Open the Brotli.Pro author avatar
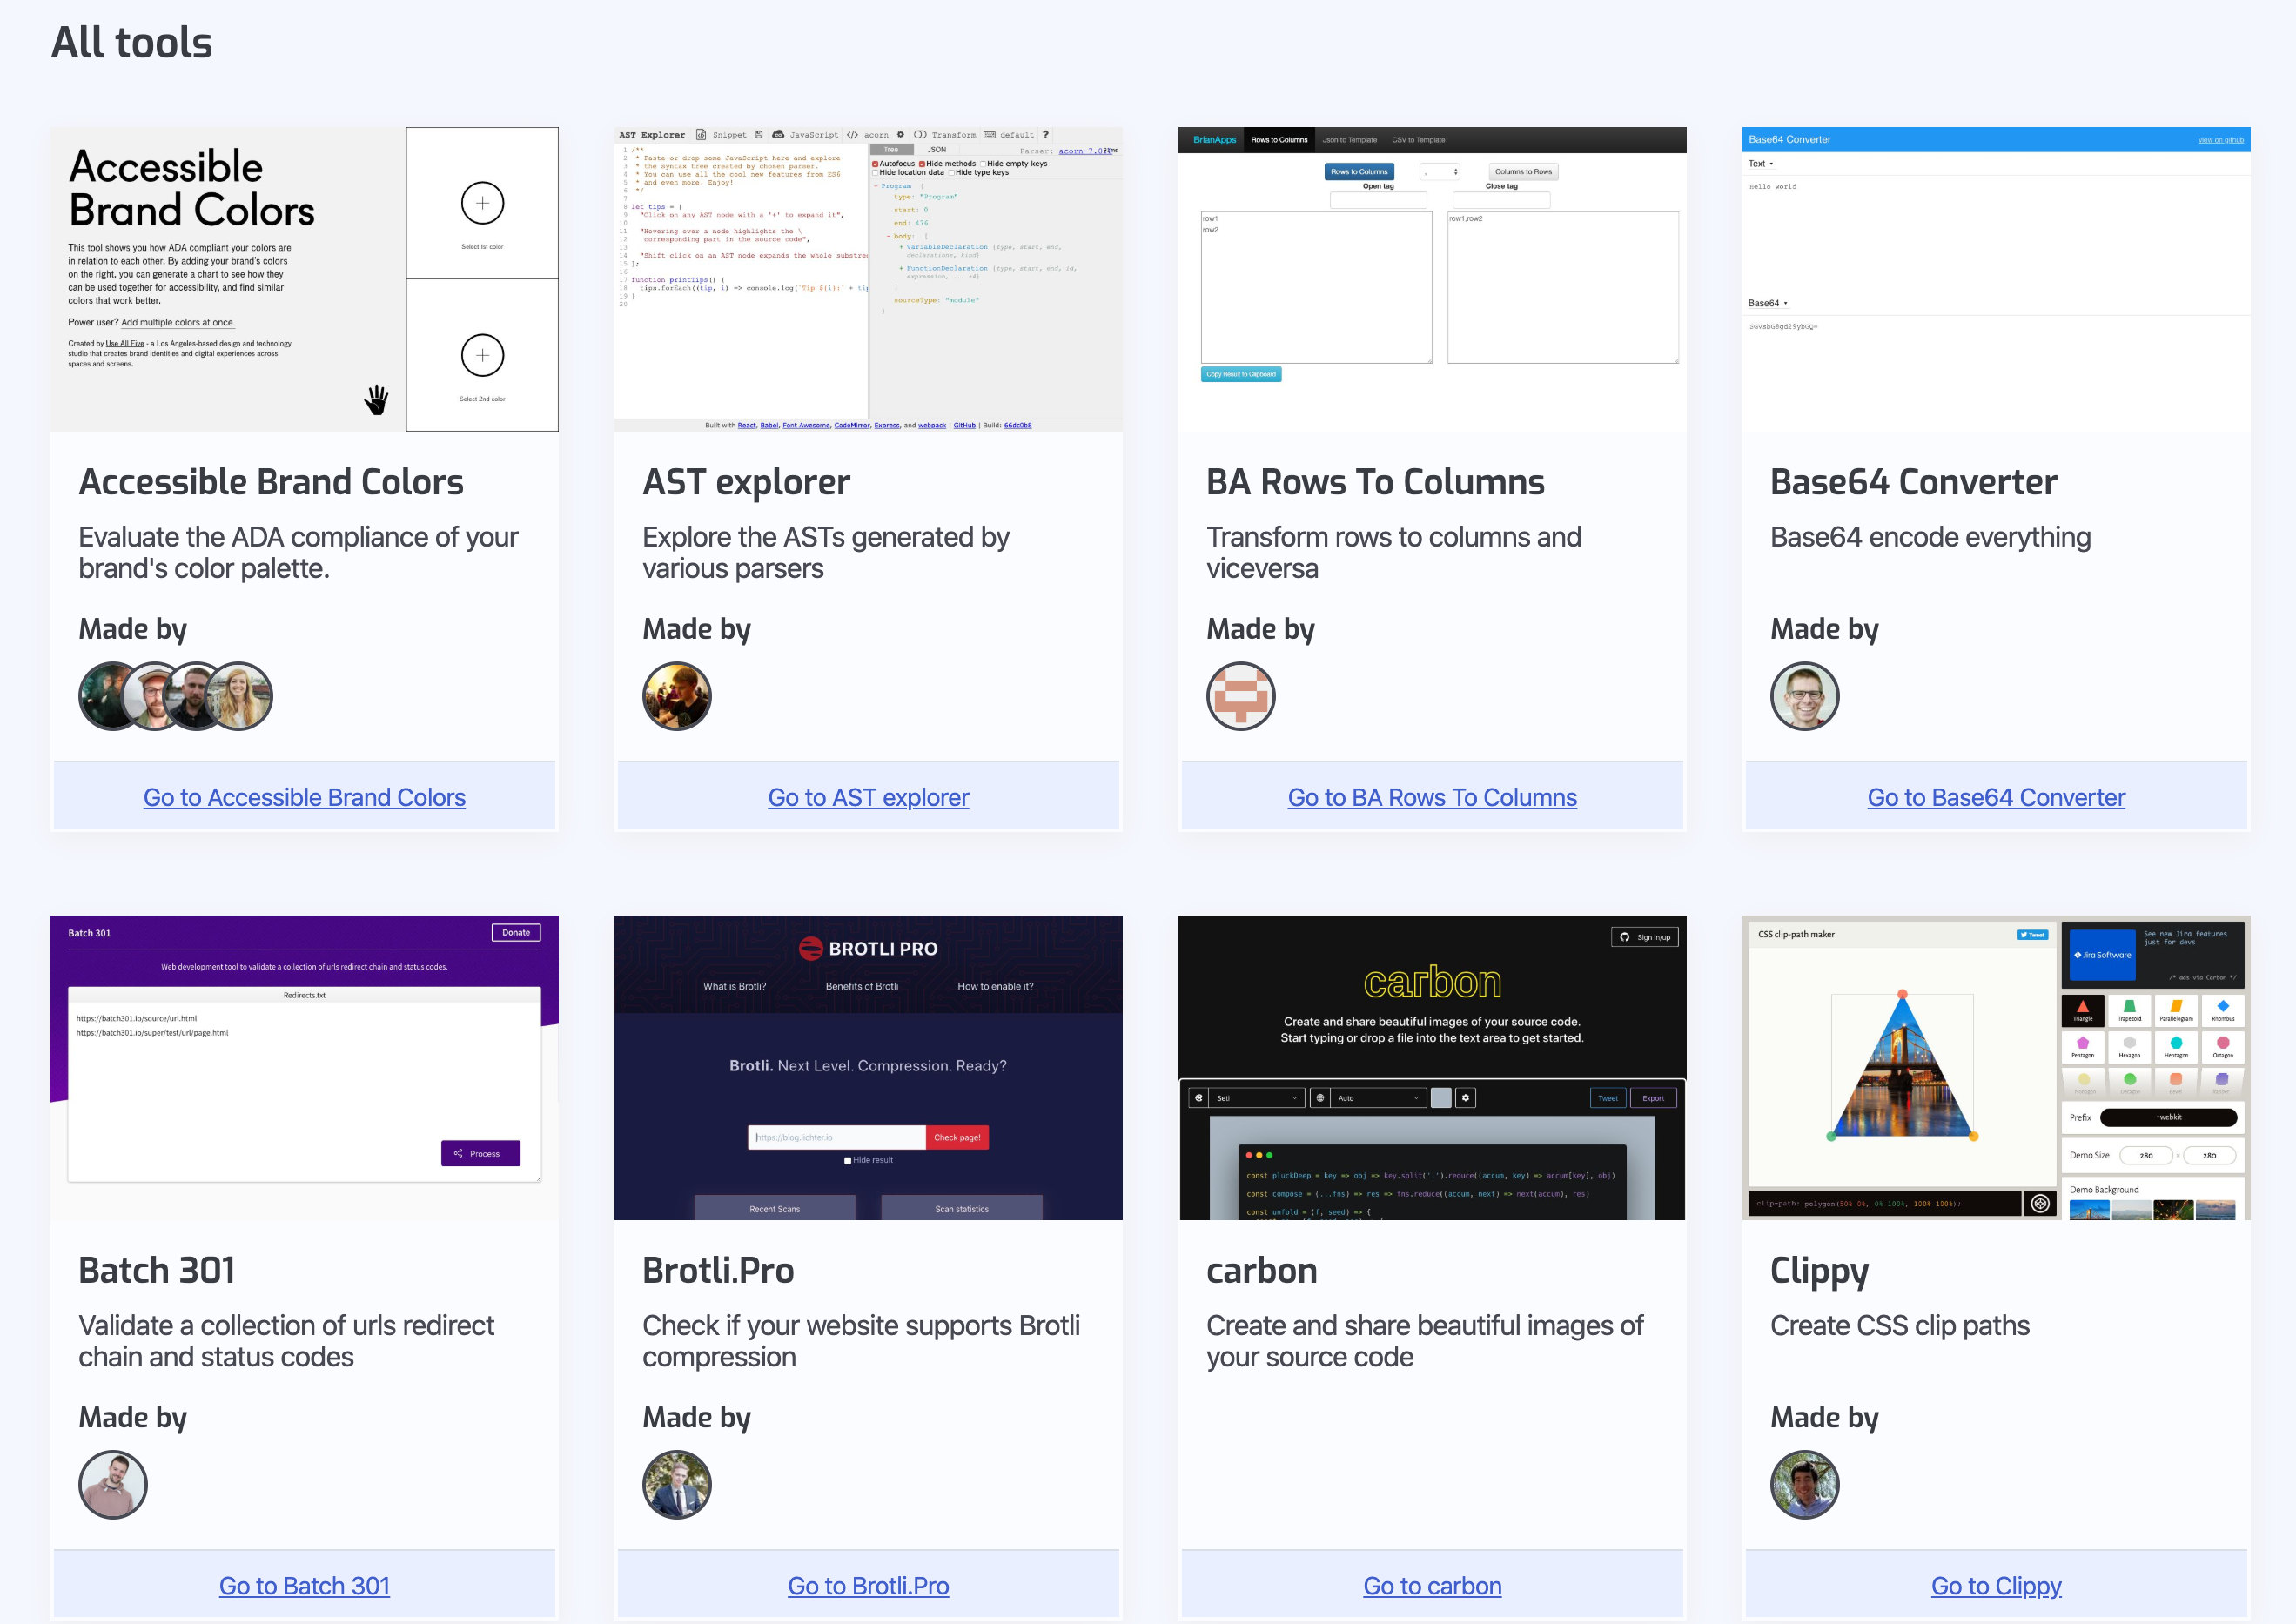This screenshot has width=2296, height=1624. pos(677,1485)
